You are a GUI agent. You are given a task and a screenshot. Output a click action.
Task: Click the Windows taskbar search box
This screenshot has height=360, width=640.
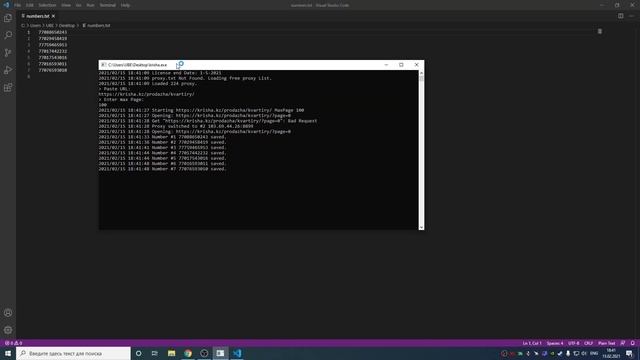point(73,353)
